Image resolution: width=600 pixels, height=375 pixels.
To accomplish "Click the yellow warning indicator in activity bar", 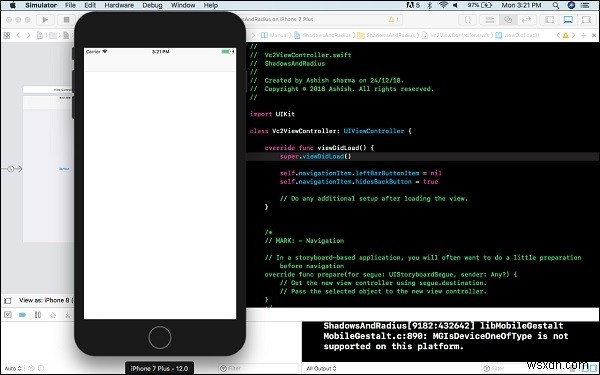I will pos(394,19).
